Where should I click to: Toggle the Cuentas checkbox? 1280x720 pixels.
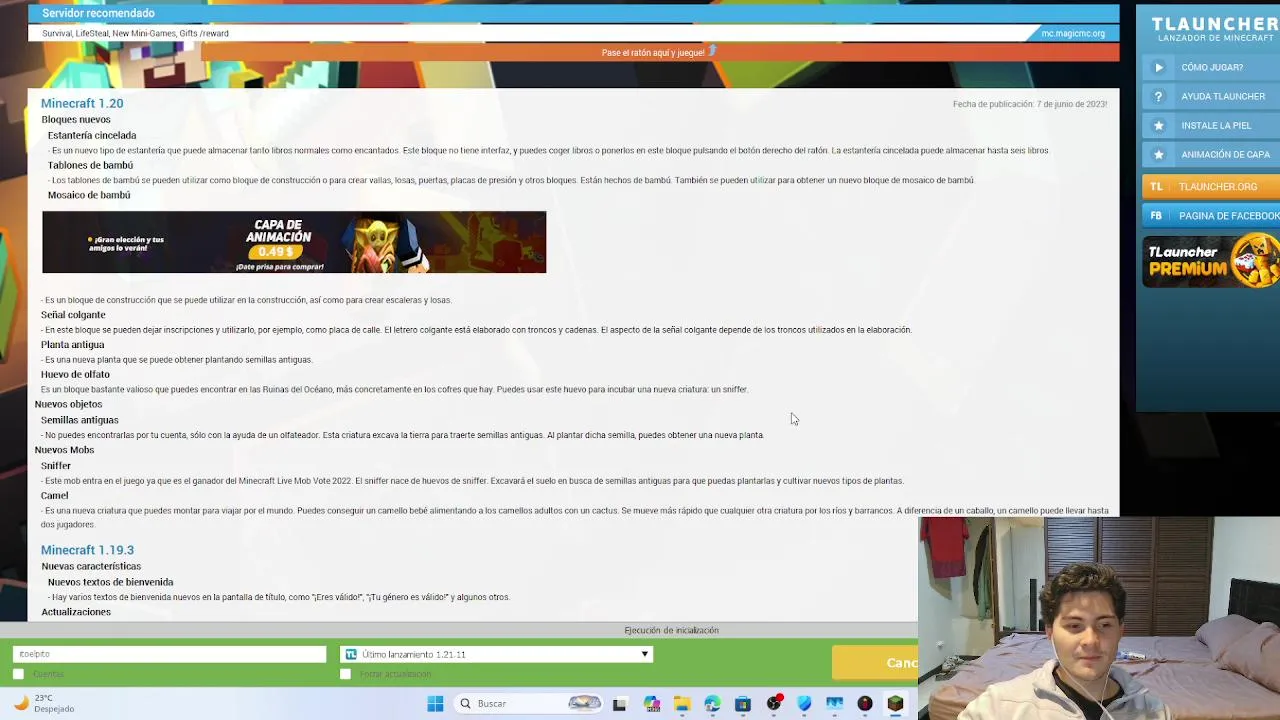18,674
